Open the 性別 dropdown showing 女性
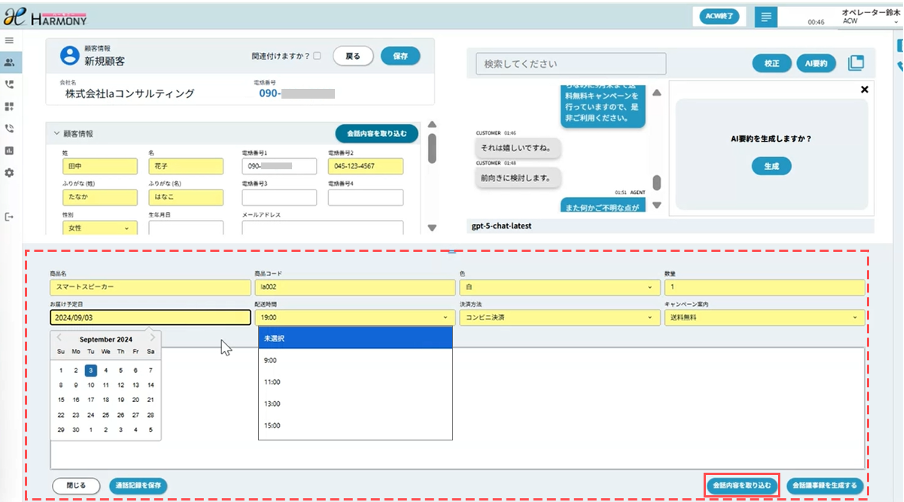This screenshot has width=904, height=502. (100, 228)
